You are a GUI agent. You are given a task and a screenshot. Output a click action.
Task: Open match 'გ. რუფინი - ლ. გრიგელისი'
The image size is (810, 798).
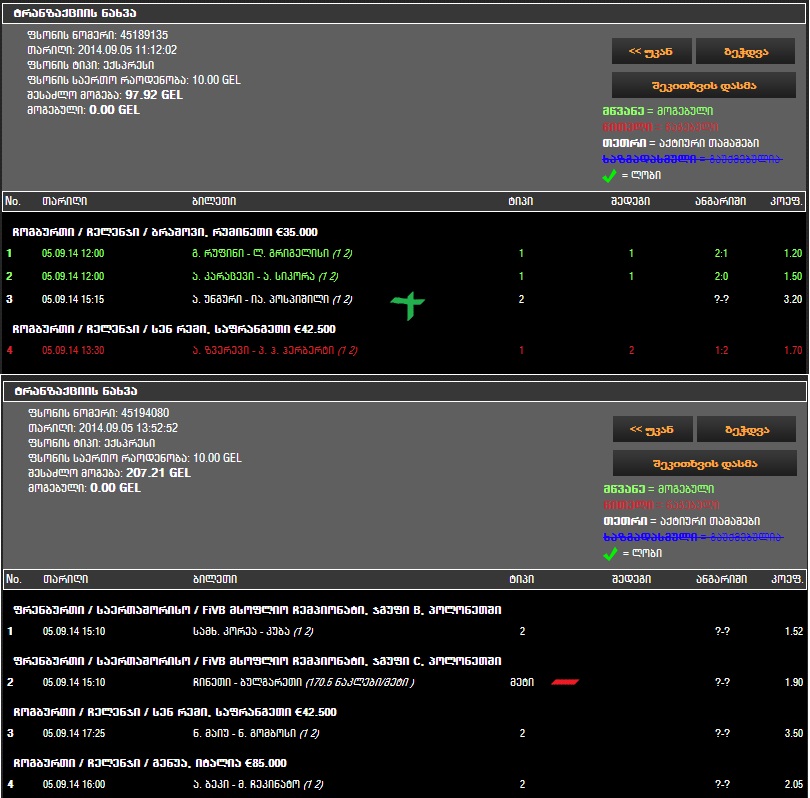click(272, 253)
